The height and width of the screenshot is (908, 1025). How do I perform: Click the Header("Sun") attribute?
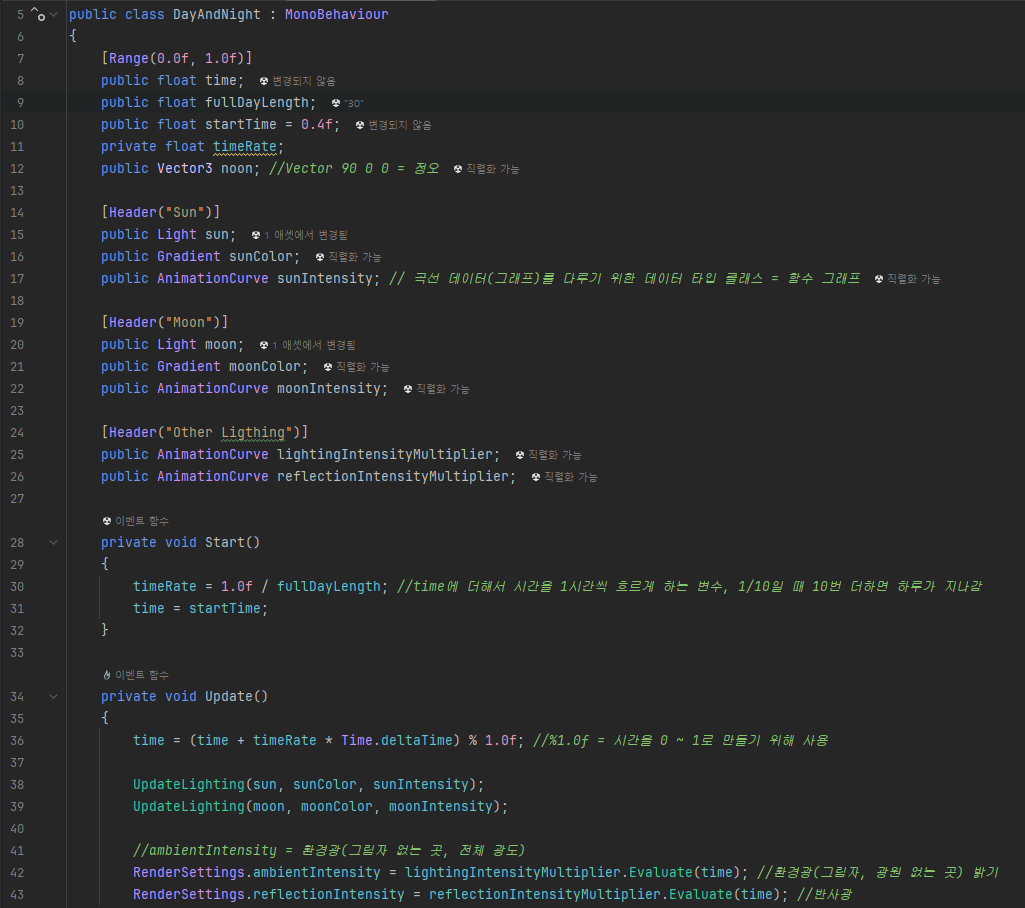(x=161, y=212)
